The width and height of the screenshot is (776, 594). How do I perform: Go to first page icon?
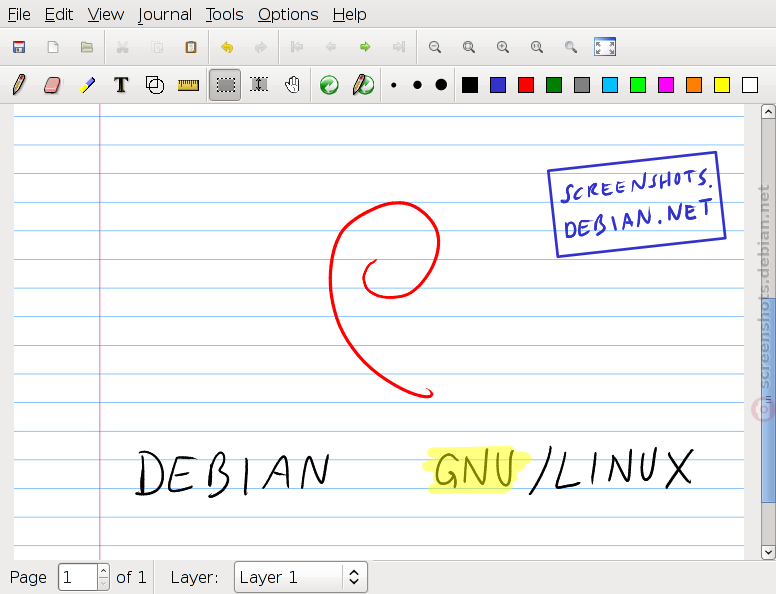pyautogui.click(x=297, y=47)
